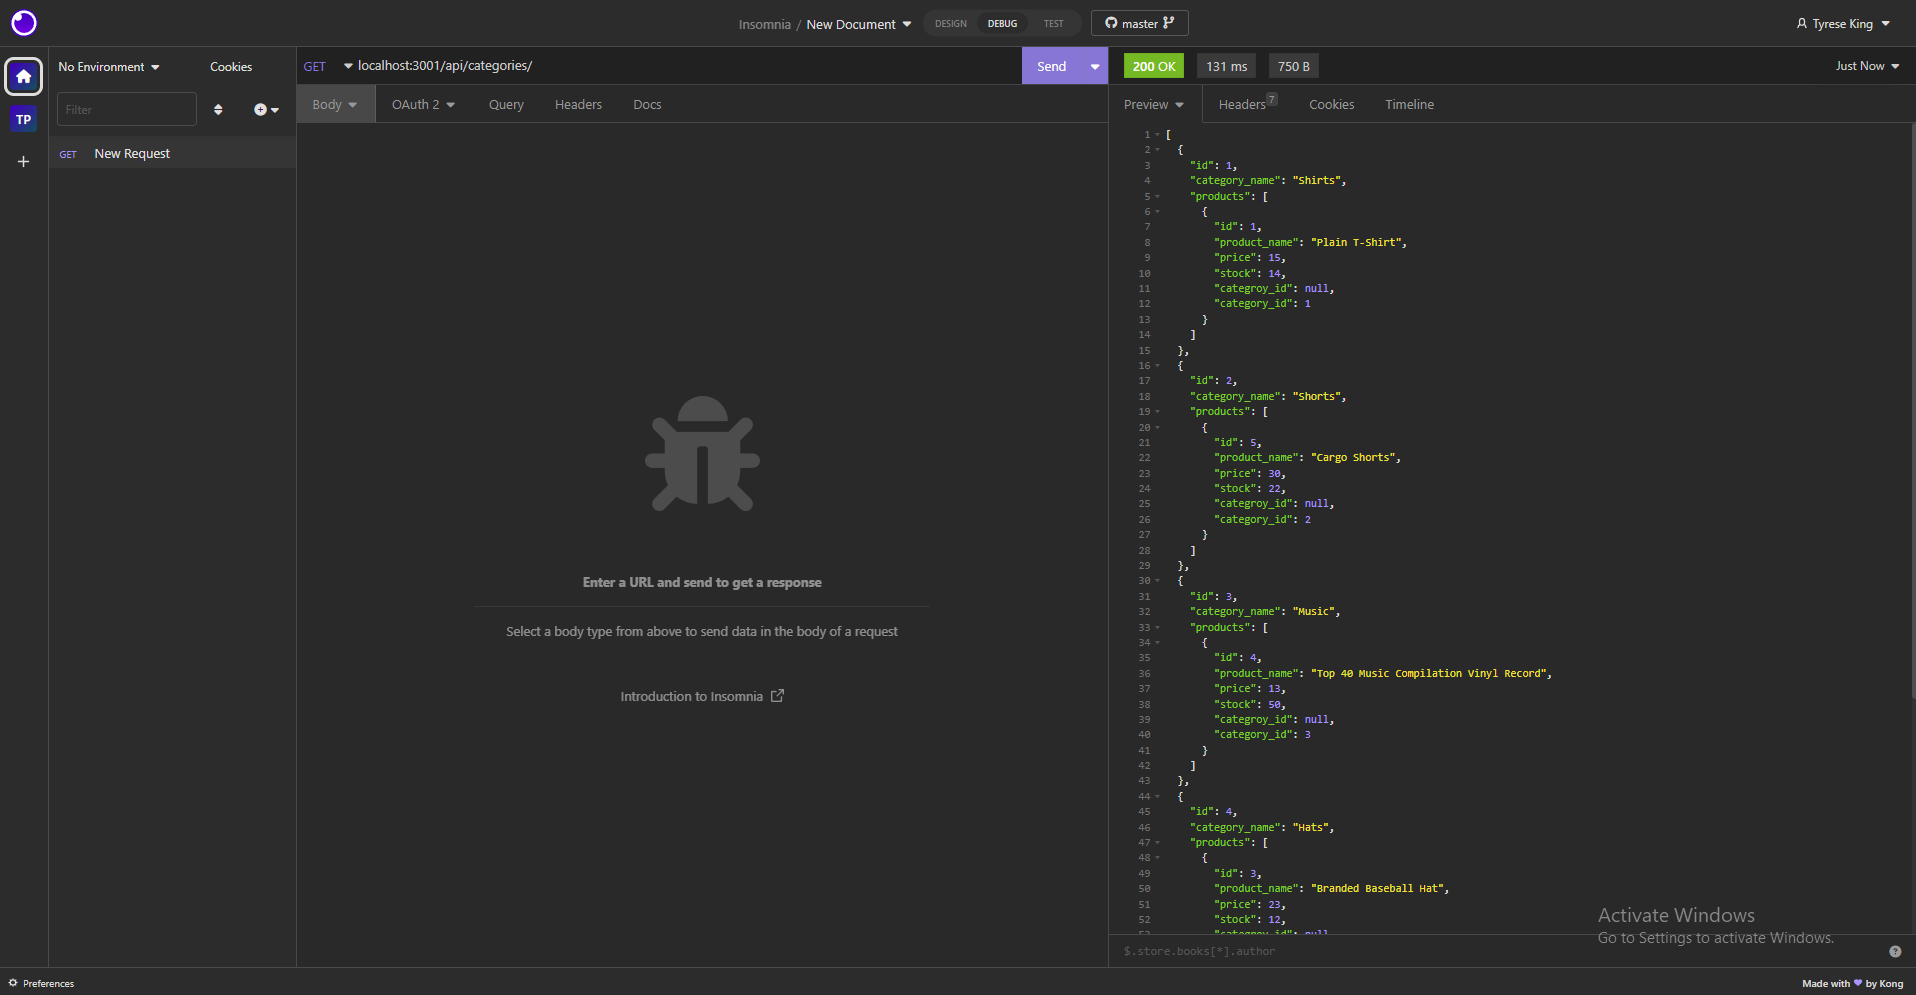Switch to the TEST mode
The width and height of the screenshot is (1916, 995).
1054,23
